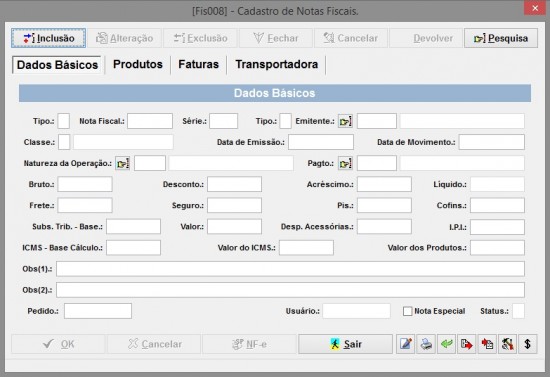Click the Exclusão button
Viewport: 550px width, 377px height.
pos(200,38)
